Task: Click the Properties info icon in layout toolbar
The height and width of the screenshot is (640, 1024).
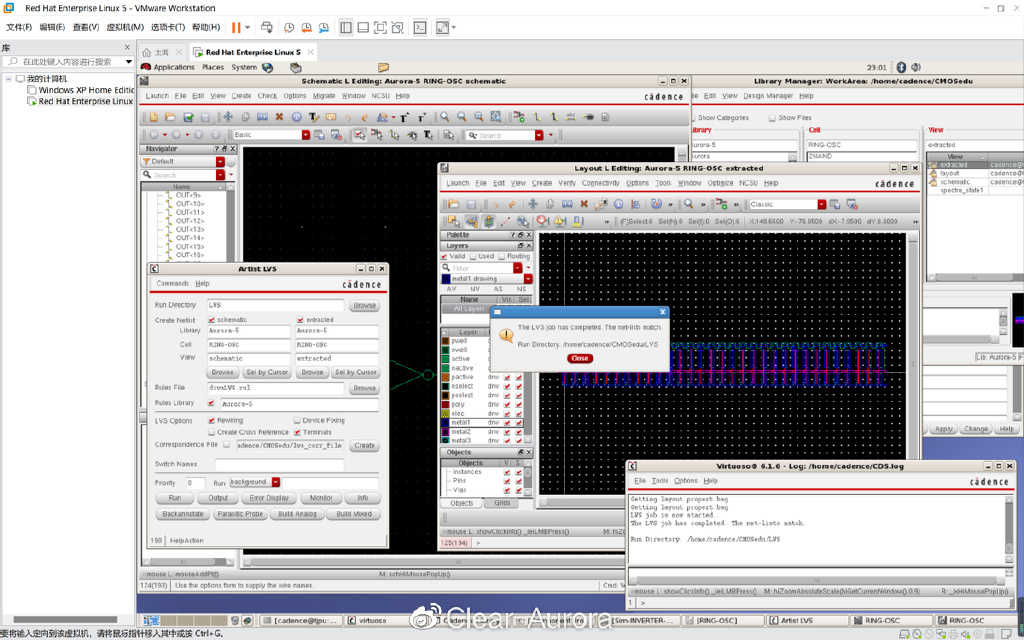Action: click(618, 204)
